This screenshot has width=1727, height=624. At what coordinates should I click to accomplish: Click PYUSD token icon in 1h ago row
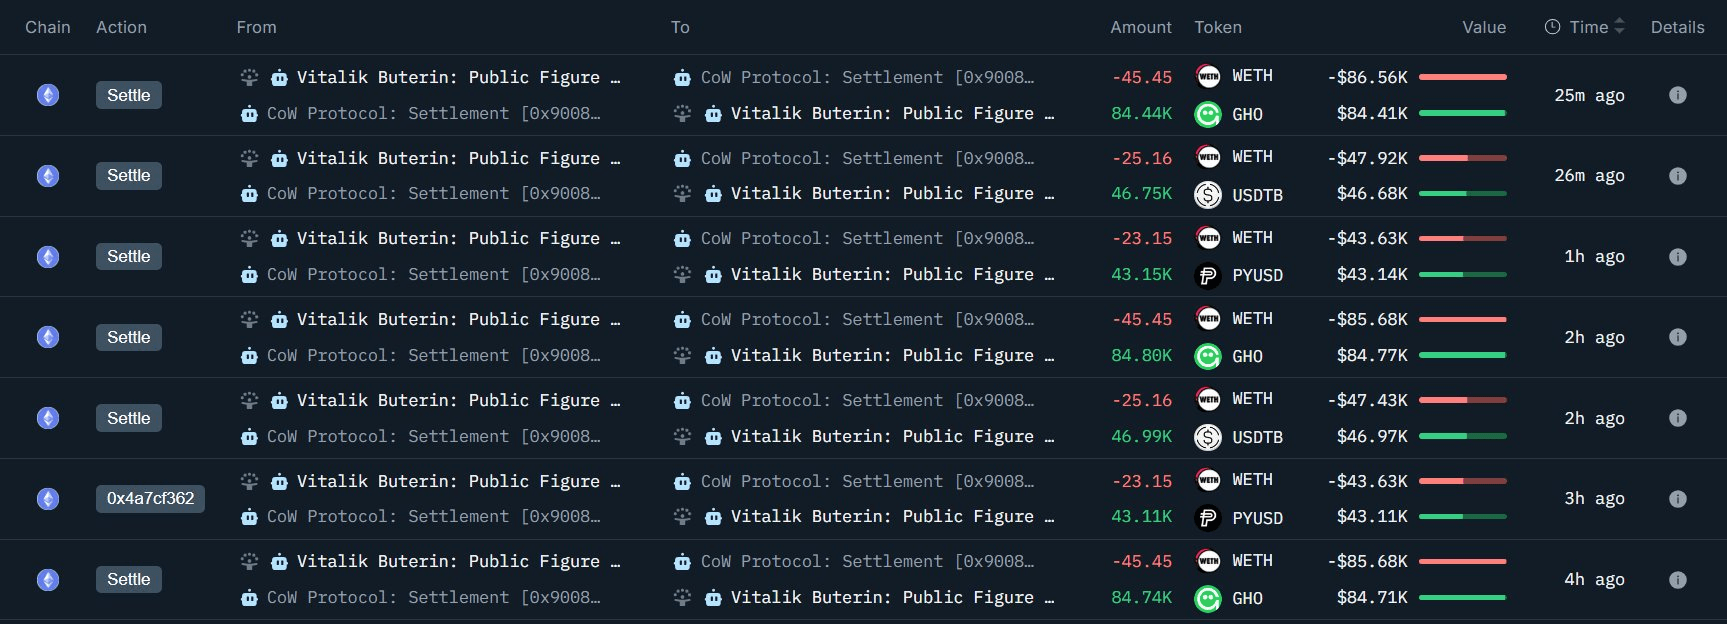pyautogui.click(x=1208, y=276)
